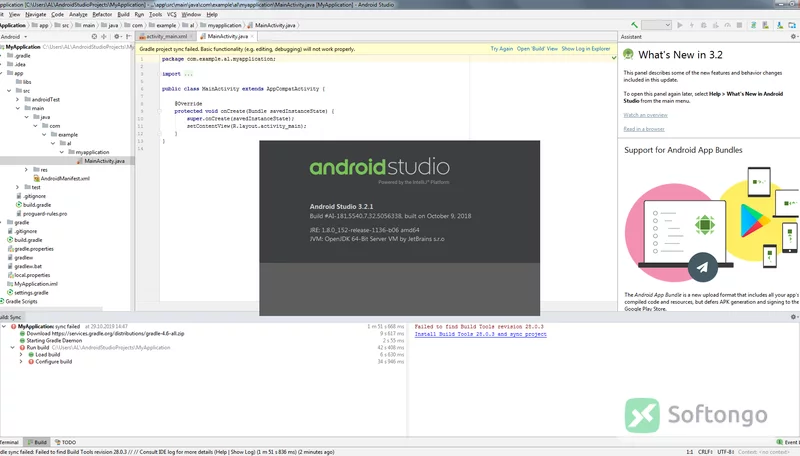Open the View menu

point(14,14)
